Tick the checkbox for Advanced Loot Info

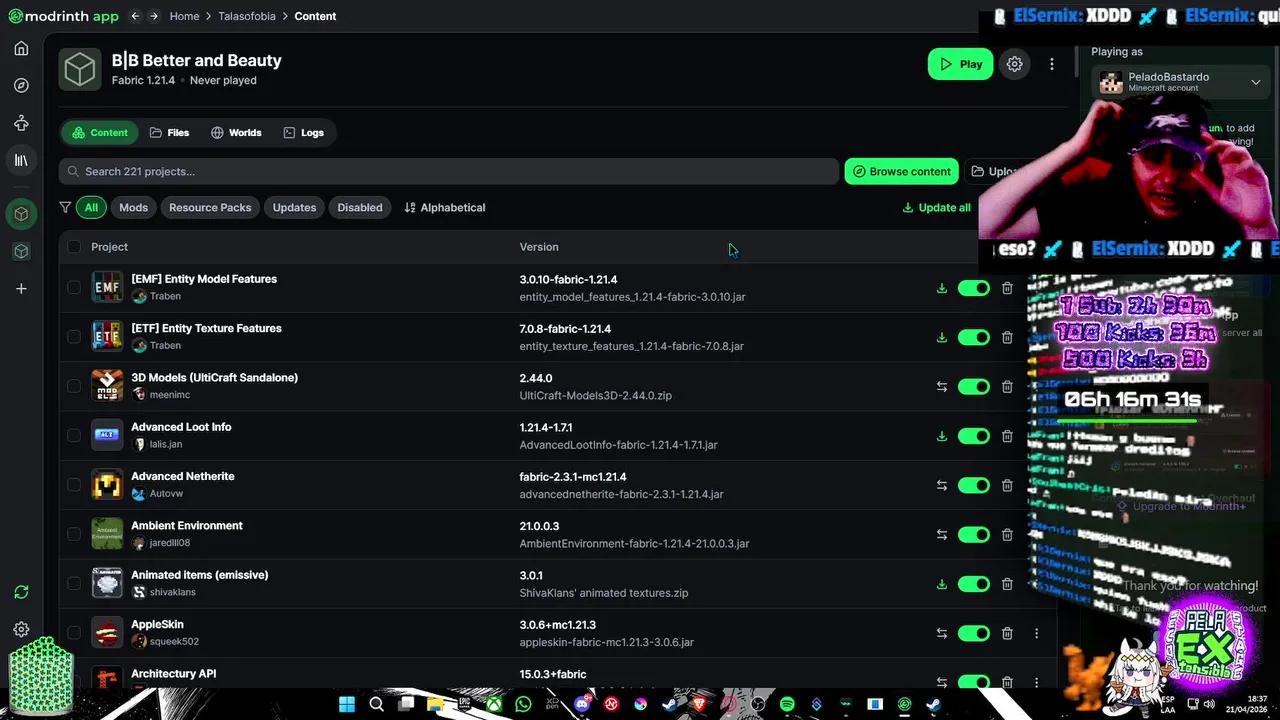tap(74, 436)
